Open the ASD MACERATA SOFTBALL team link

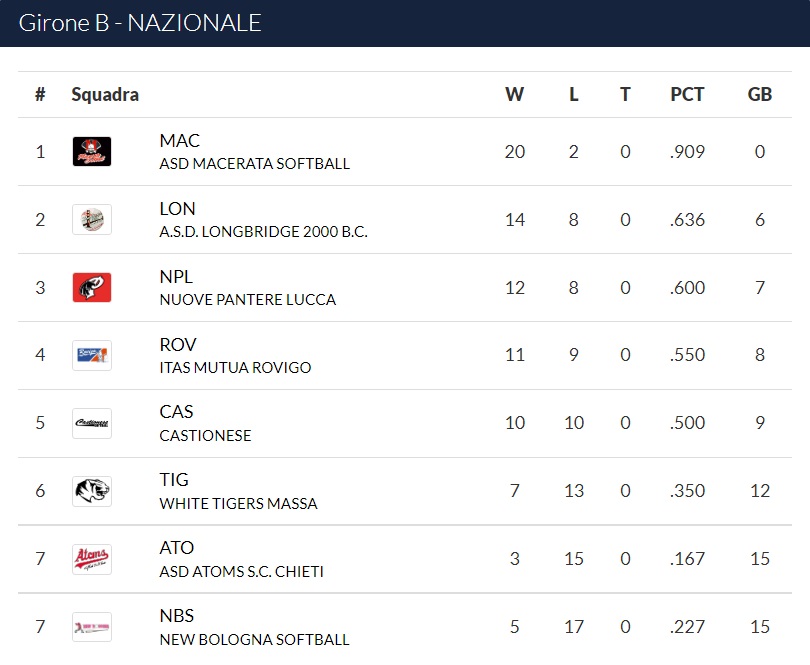click(x=255, y=164)
